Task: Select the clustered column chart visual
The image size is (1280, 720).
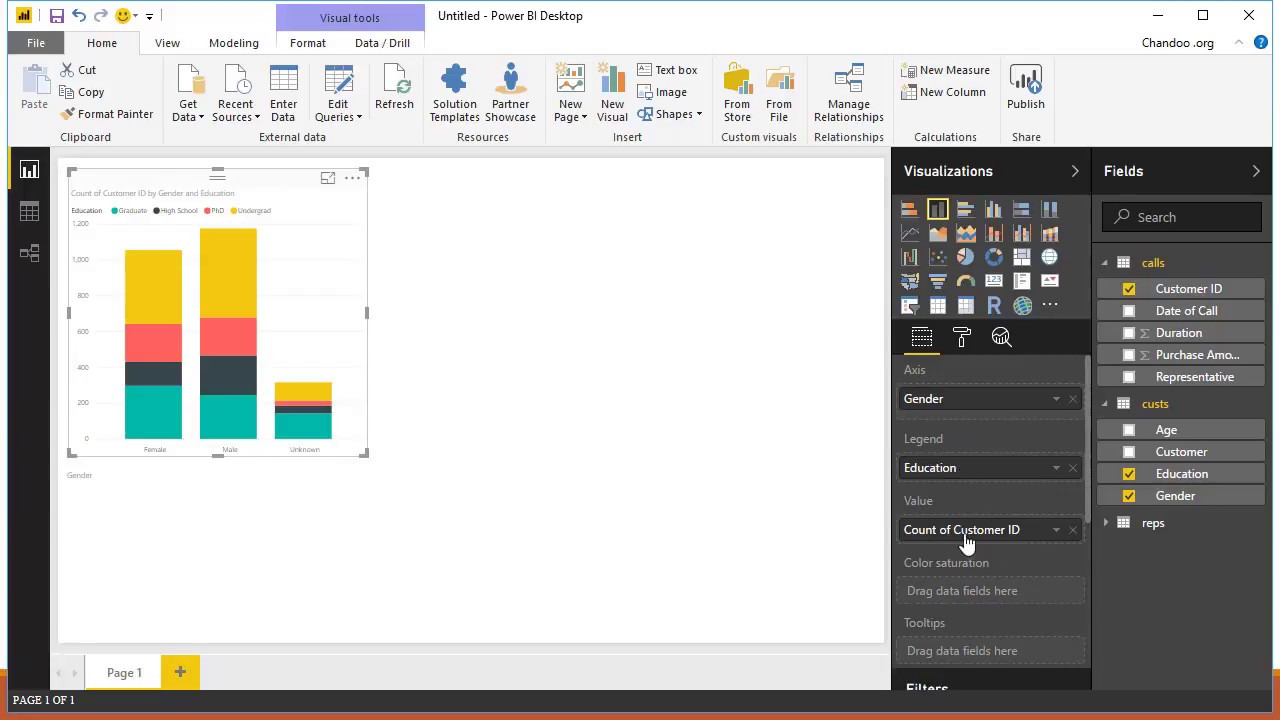Action: click(993, 209)
